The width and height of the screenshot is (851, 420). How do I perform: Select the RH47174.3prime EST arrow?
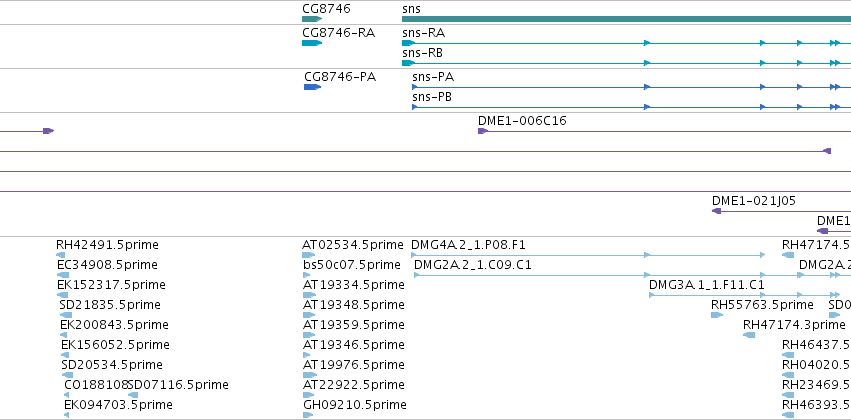pyautogui.click(x=749, y=335)
